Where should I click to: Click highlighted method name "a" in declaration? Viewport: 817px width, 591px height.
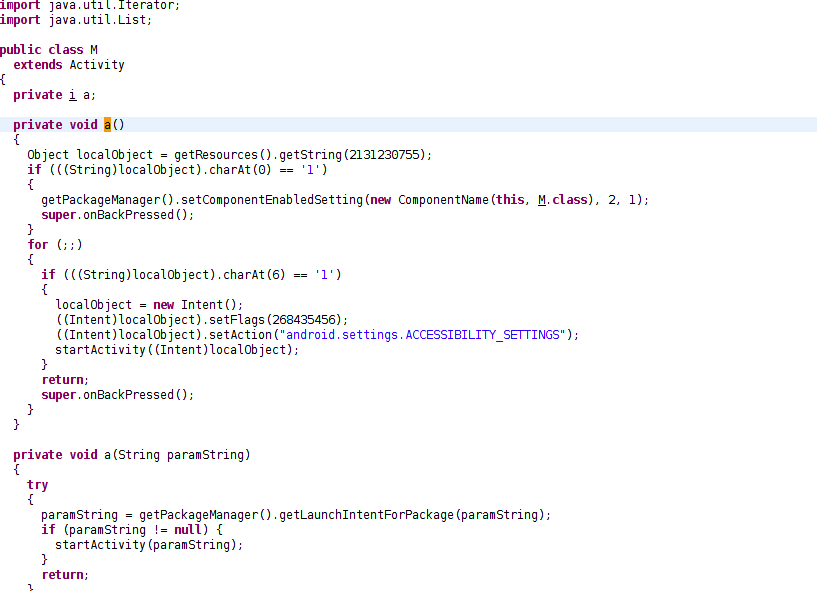click(108, 125)
